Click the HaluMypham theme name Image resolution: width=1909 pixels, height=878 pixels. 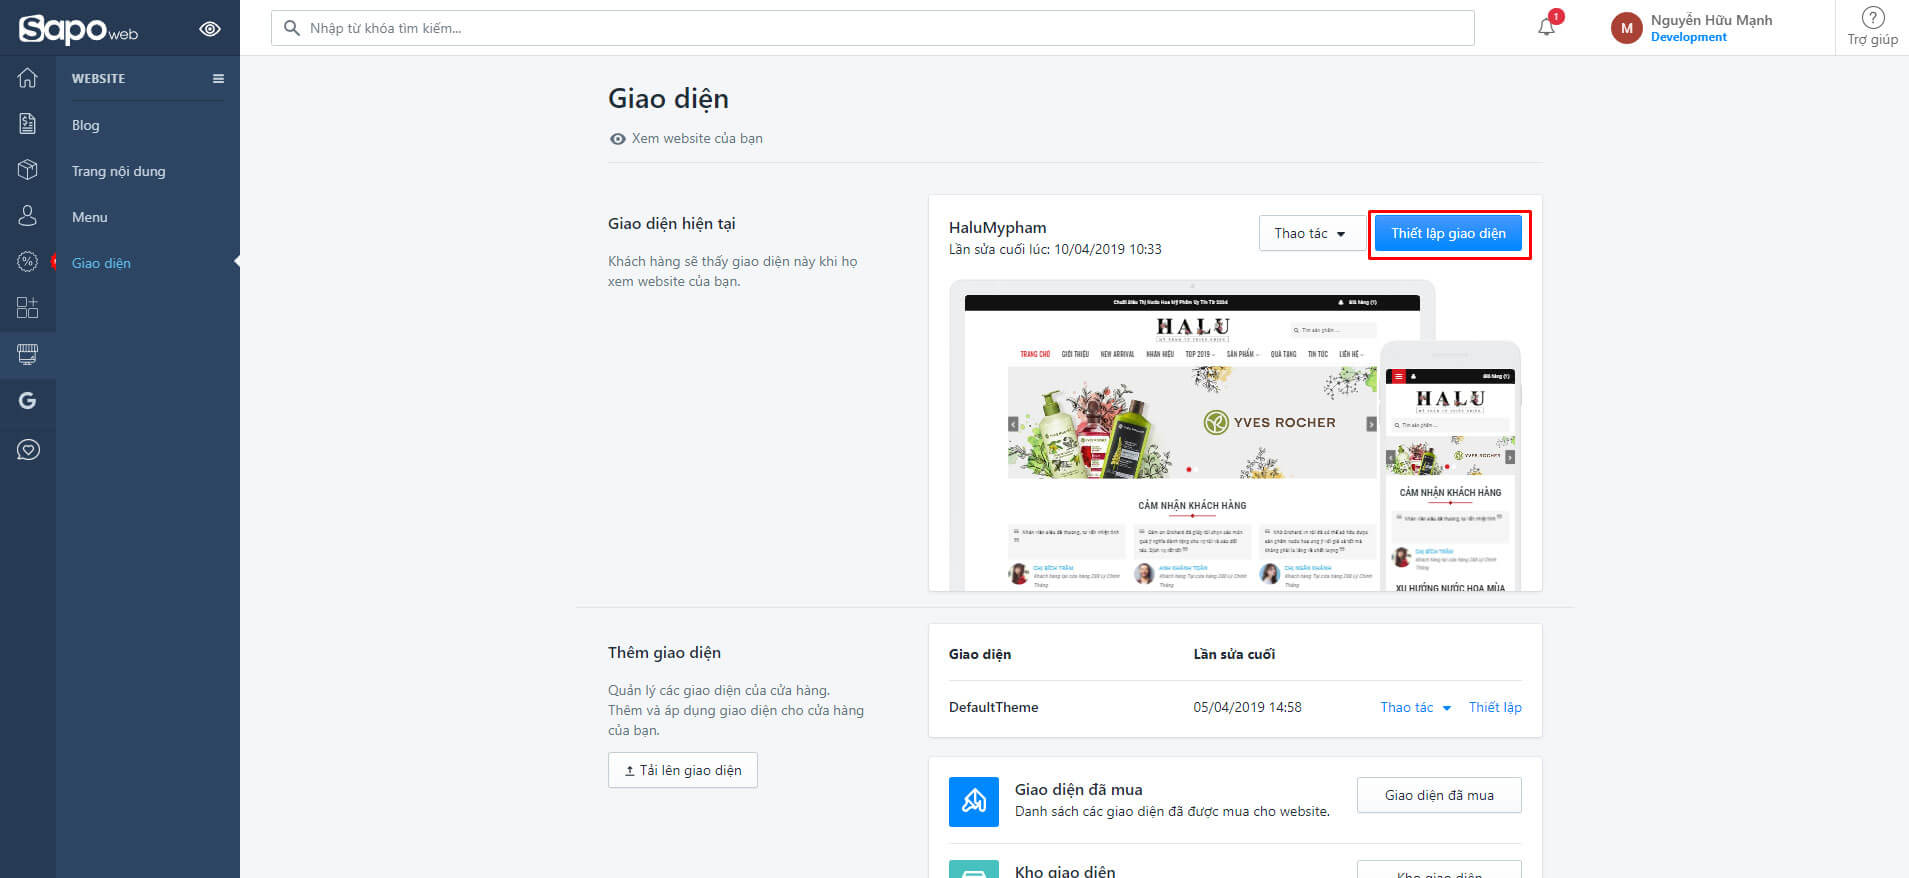[x=998, y=227]
